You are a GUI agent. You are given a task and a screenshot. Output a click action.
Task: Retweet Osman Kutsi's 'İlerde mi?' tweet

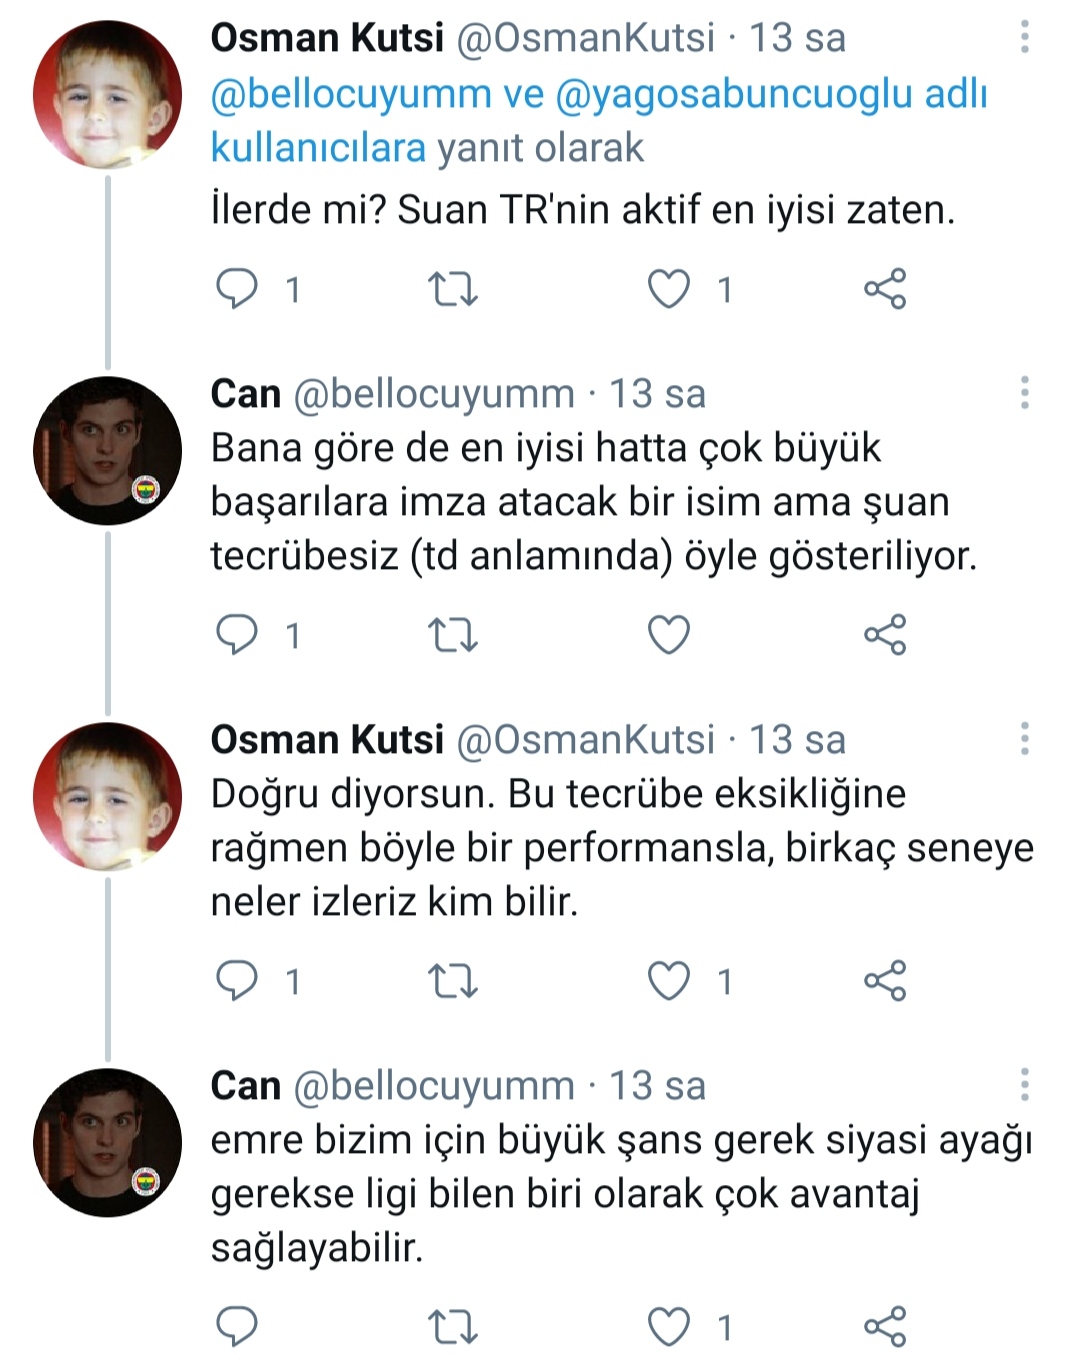point(452,289)
